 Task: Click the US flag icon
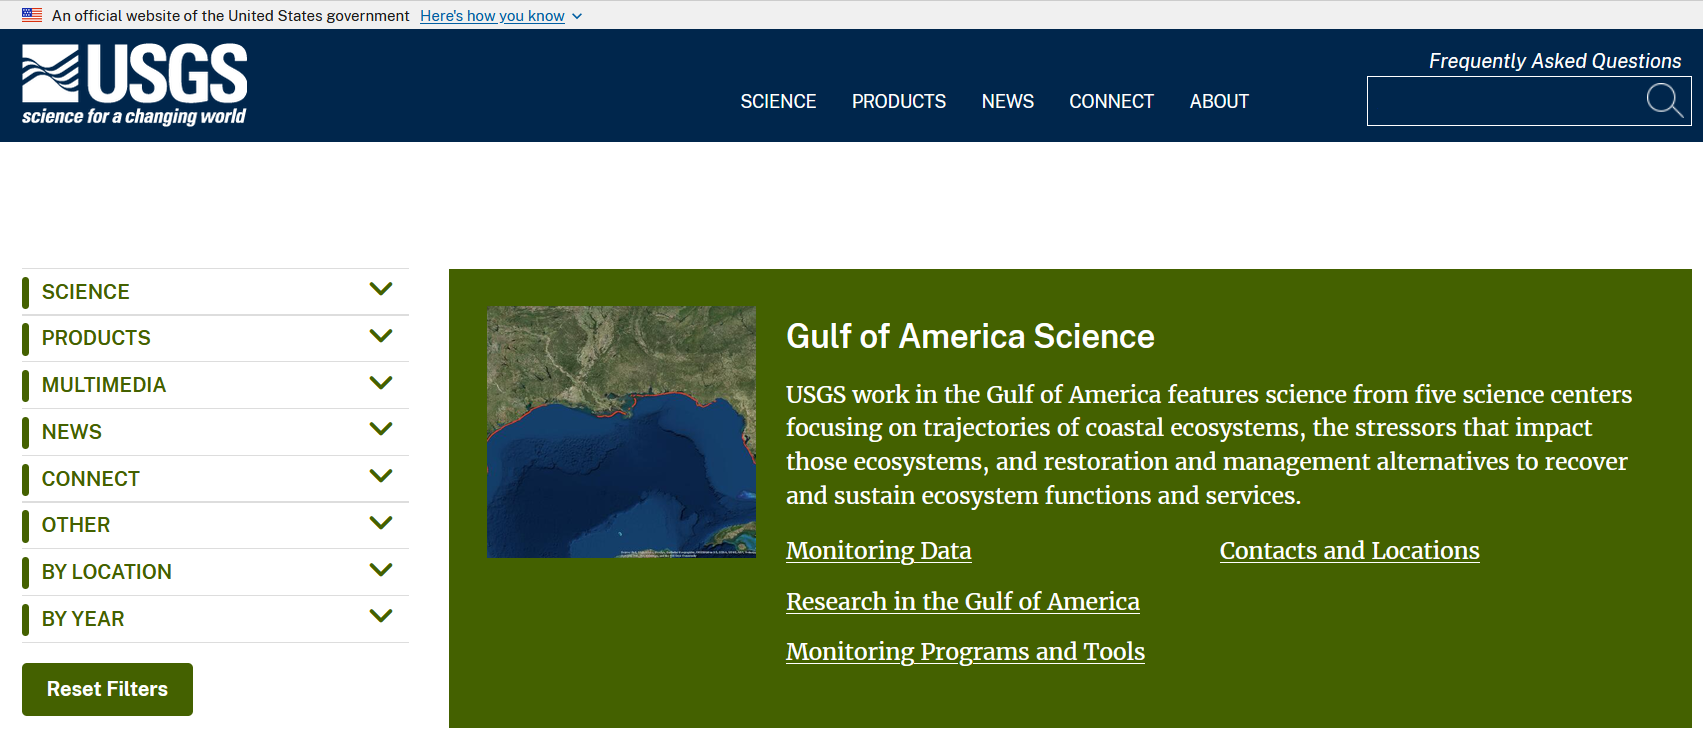[x=32, y=15]
